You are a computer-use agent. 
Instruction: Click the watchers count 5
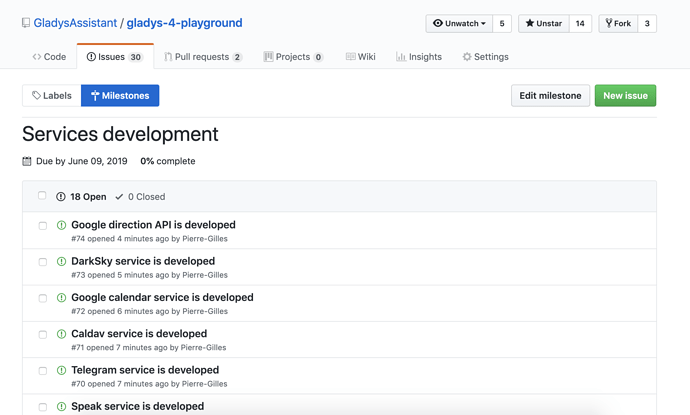point(502,23)
